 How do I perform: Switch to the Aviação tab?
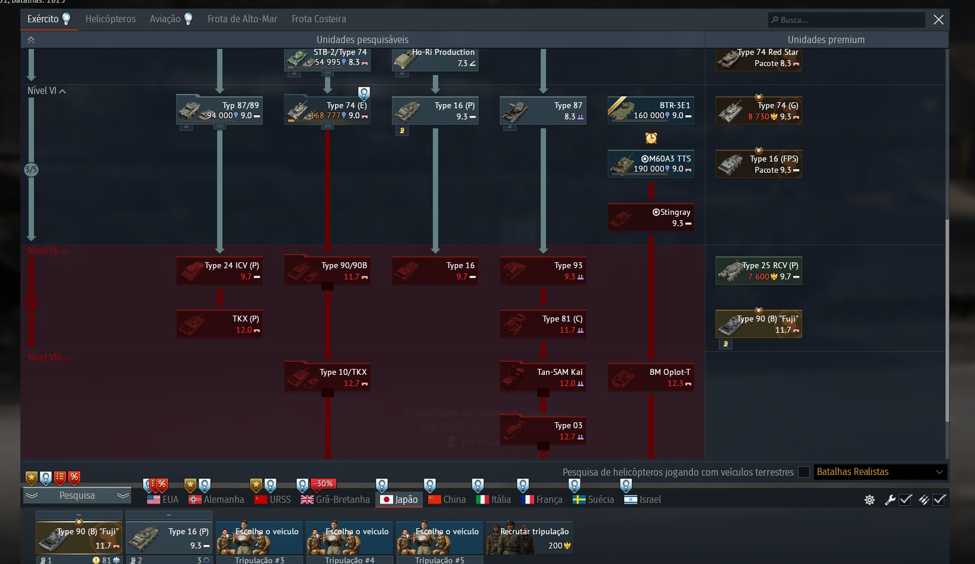pos(171,19)
